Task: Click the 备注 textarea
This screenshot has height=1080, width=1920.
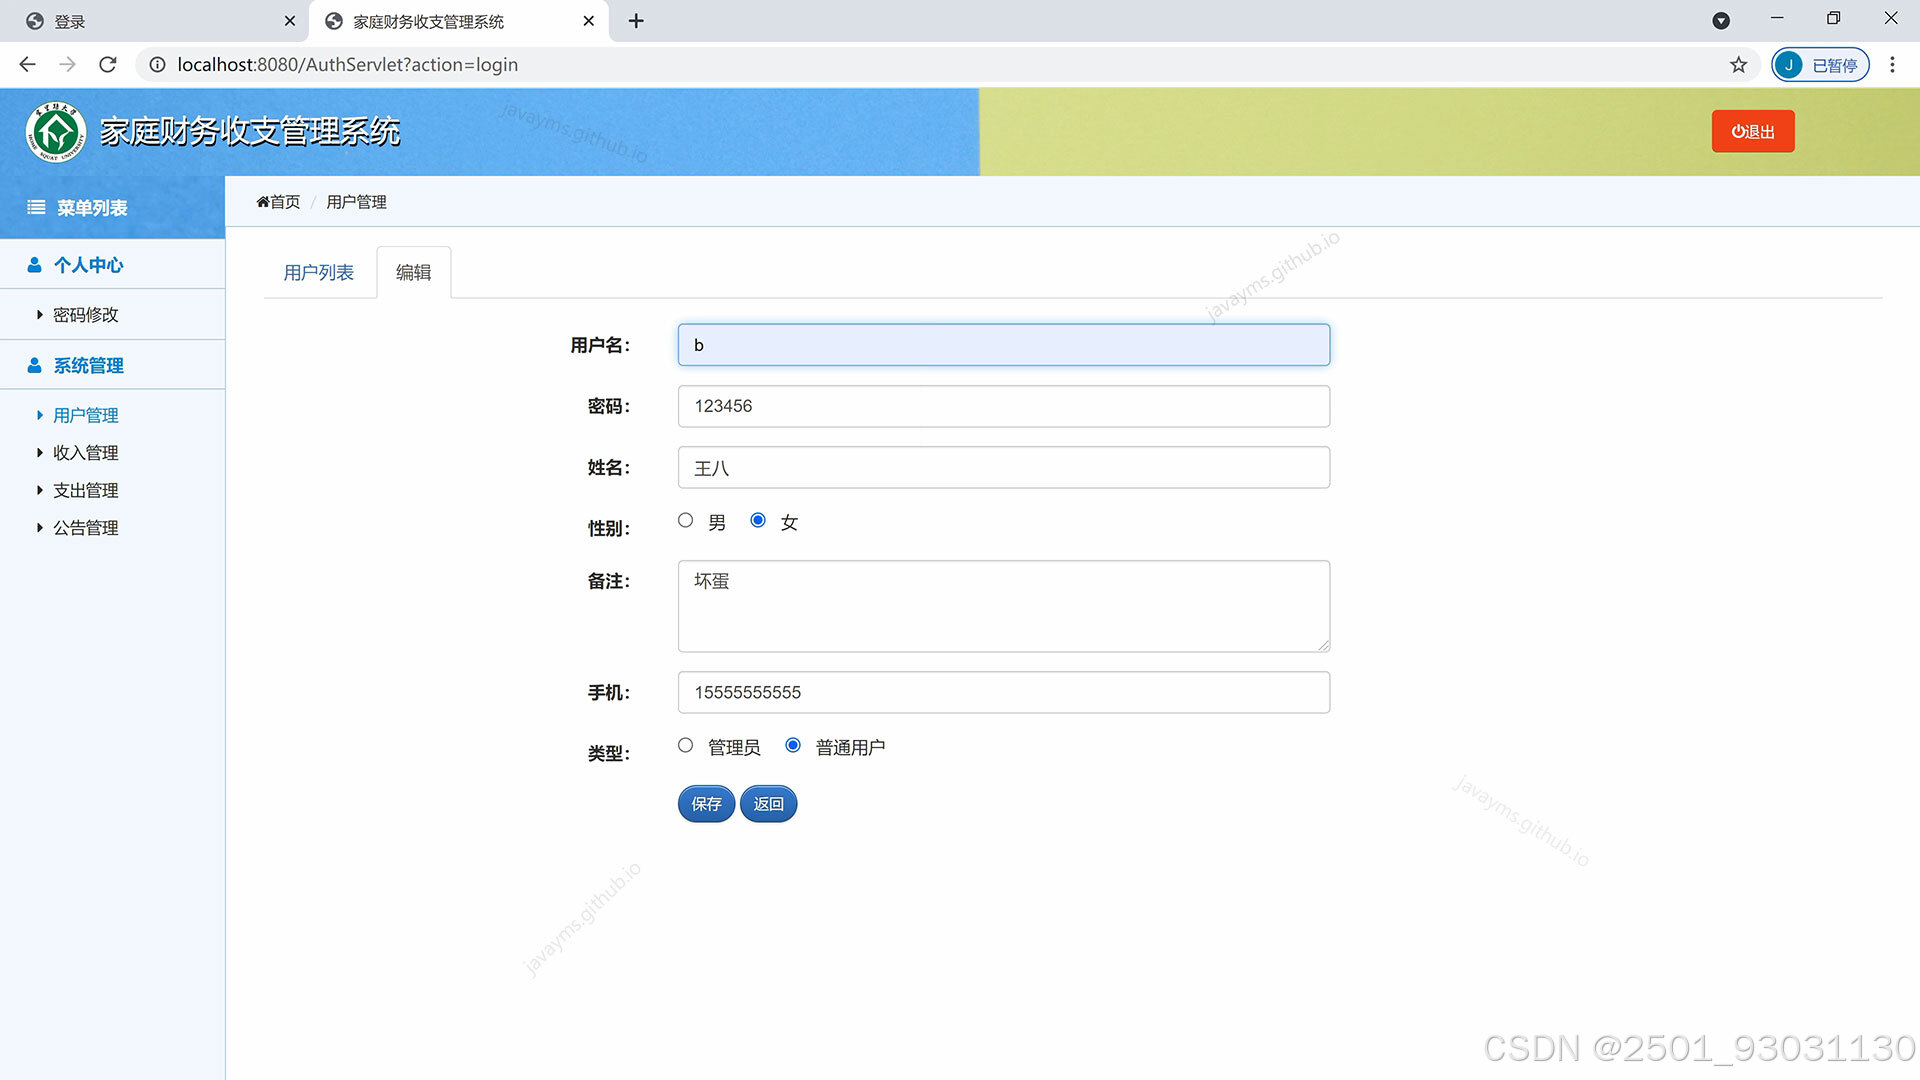Action: pyautogui.click(x=1003, y=606)
